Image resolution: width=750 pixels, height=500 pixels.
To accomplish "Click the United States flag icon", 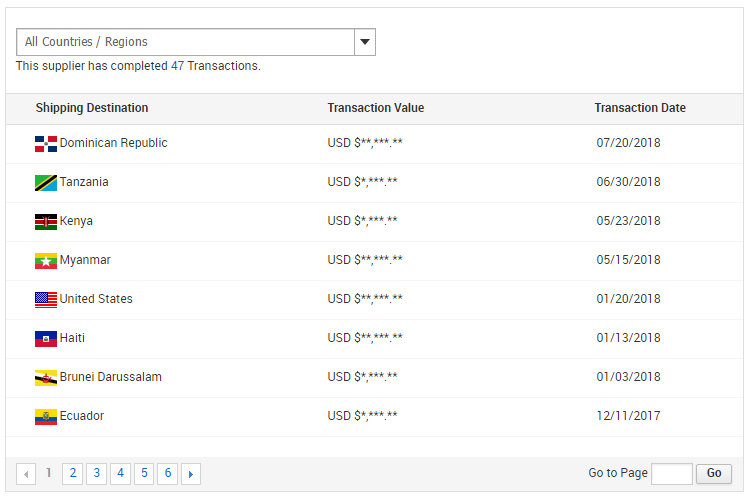I will 46,300.
